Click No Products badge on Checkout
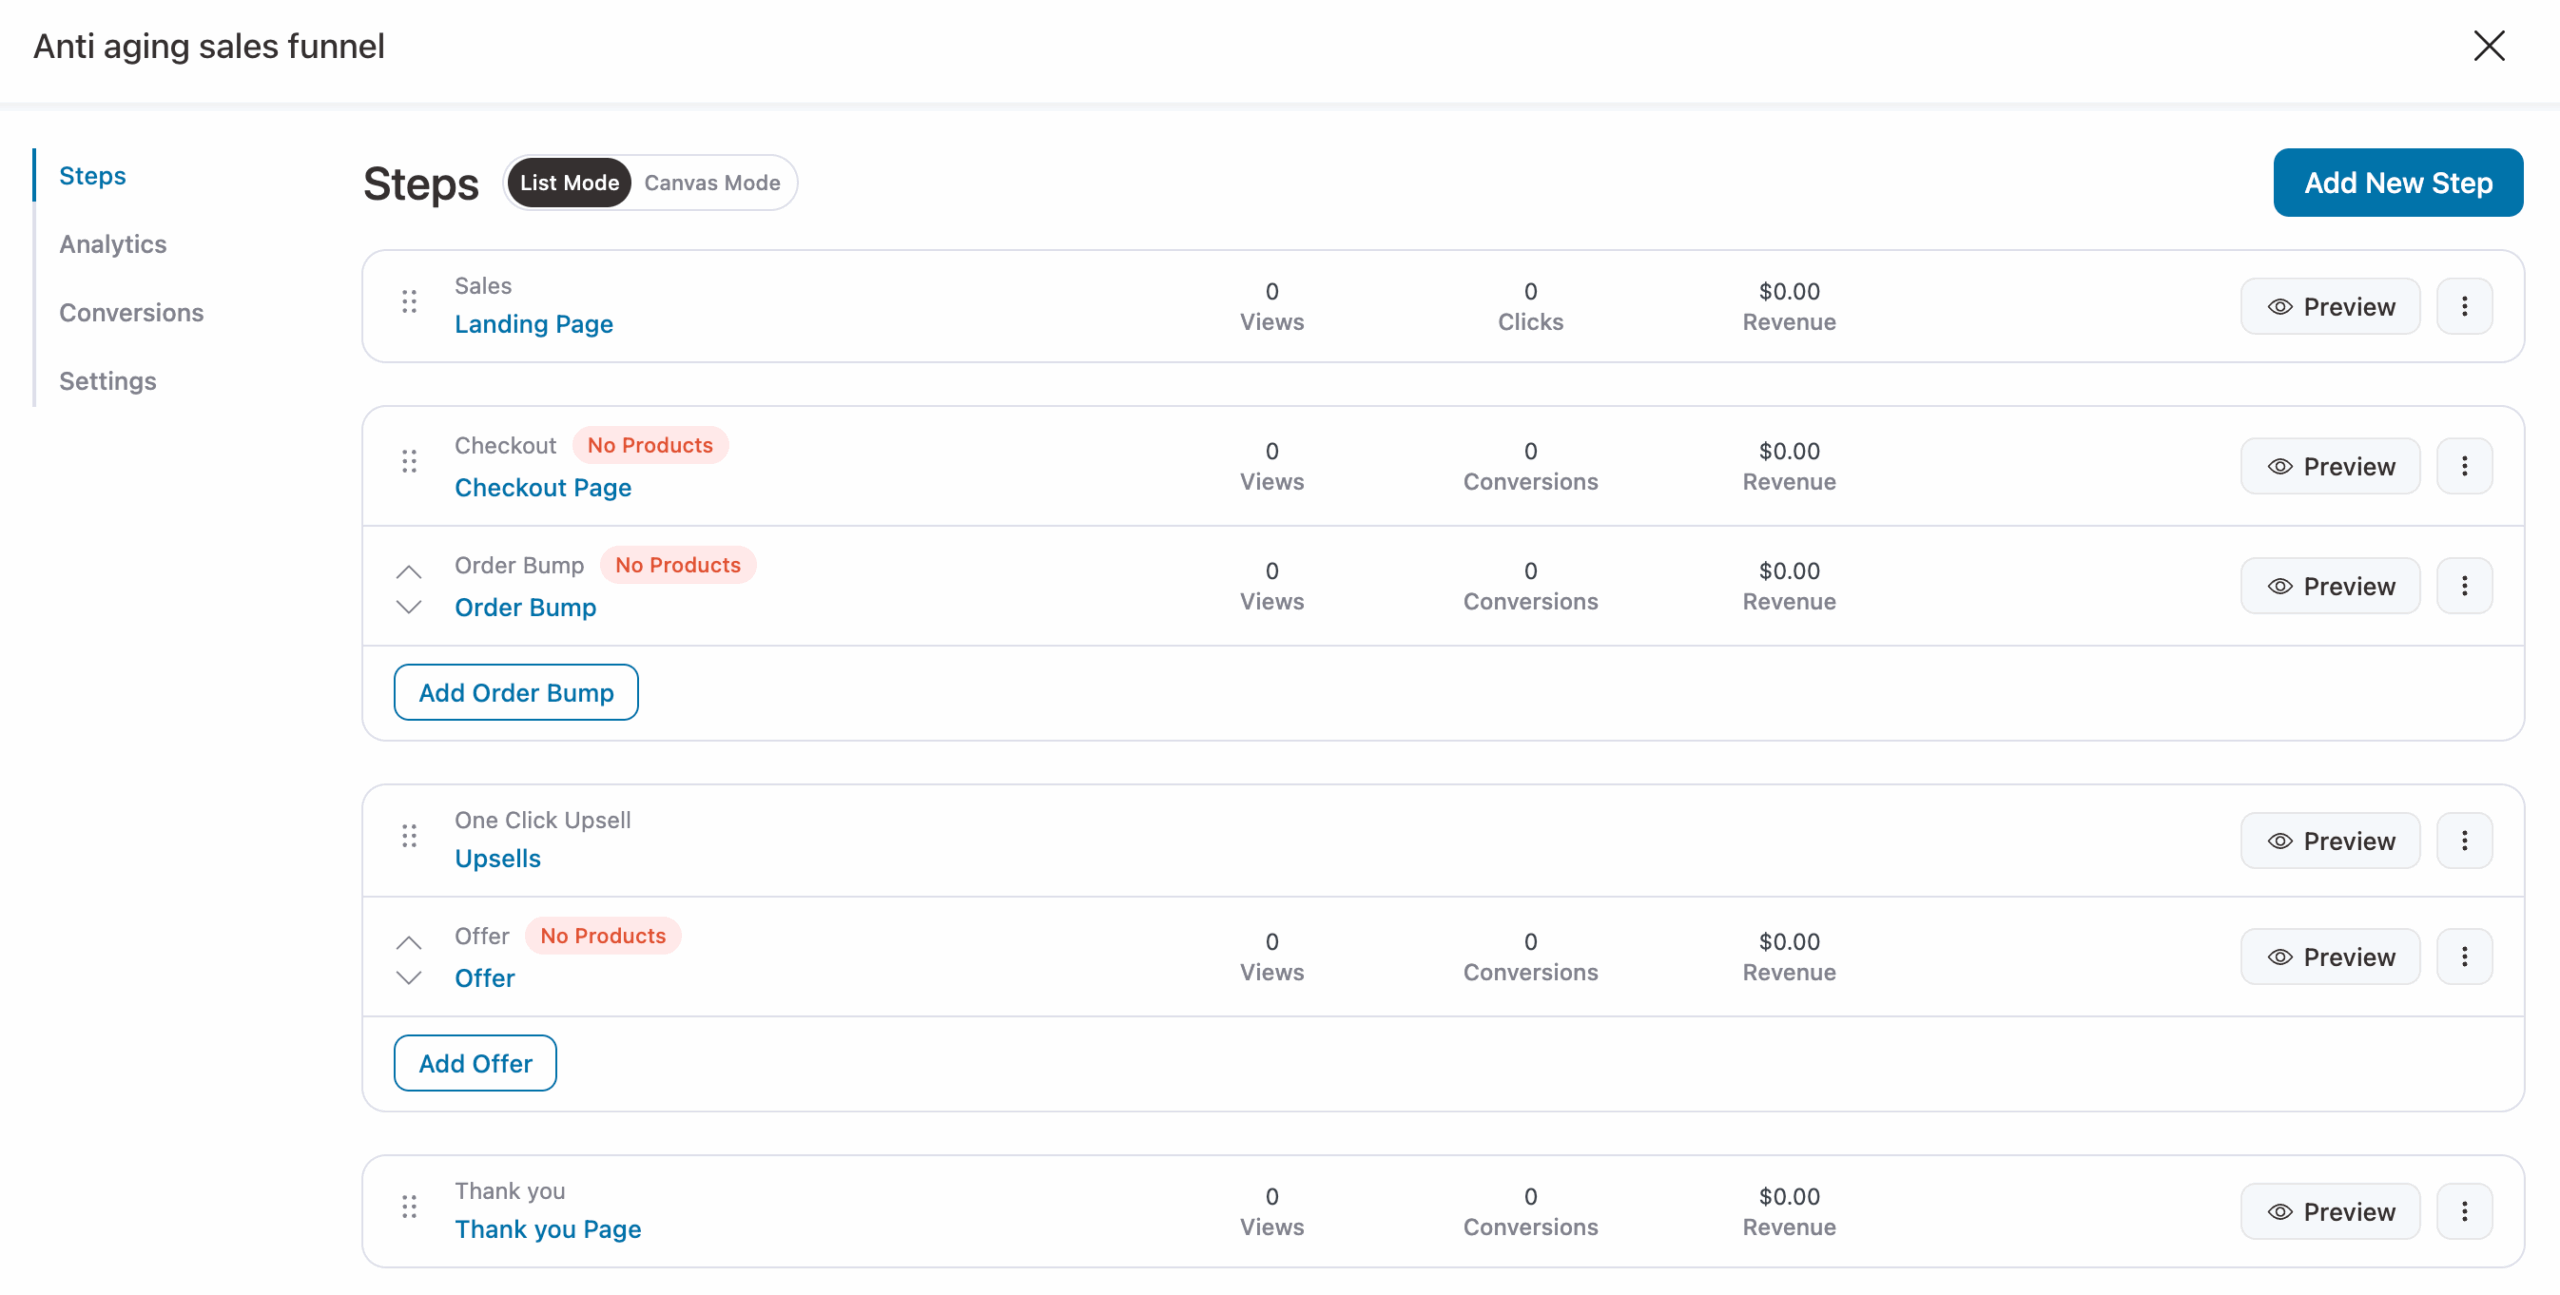Screen dimensions: 2560x1295 tap(650, 446)
